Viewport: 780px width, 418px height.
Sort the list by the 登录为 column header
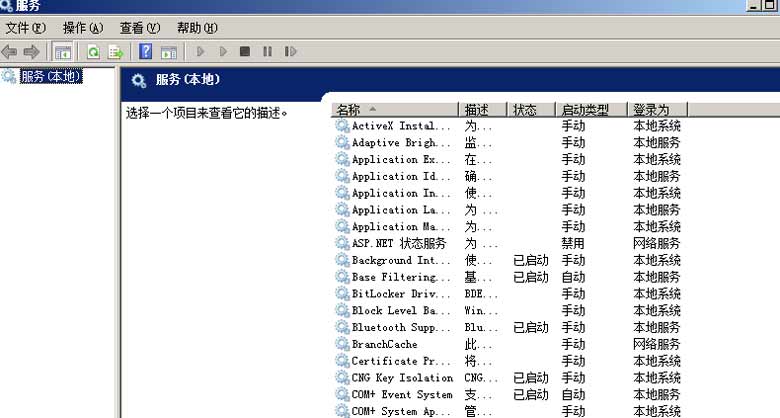658,109
